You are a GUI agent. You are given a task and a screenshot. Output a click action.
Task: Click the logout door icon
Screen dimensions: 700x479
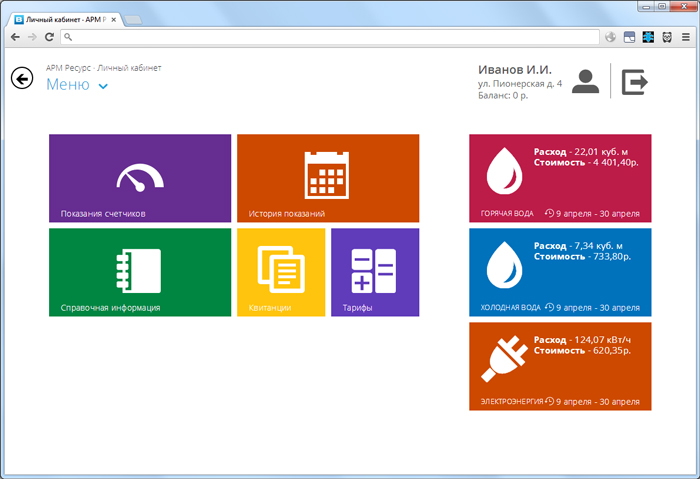coord(635,82)
